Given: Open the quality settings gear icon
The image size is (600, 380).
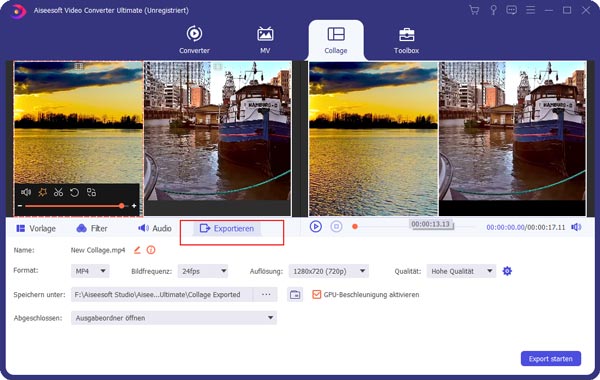Looking at the screenshot, I should [x=507, y=271].
